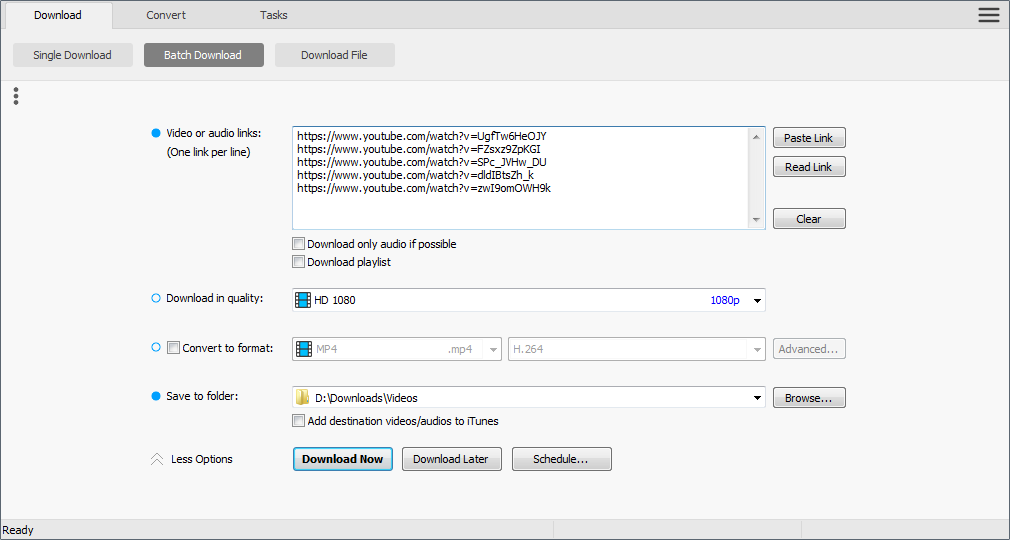The image size is (1010, 540).
Task: Click the three vertical dots icon
Action: coord(16,96)
